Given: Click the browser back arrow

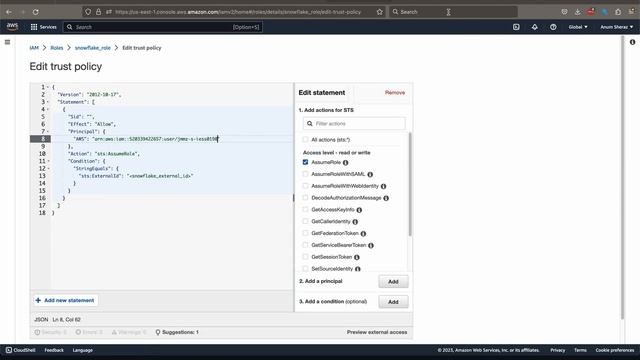Looking at the screenshot, I should point(9,12).
